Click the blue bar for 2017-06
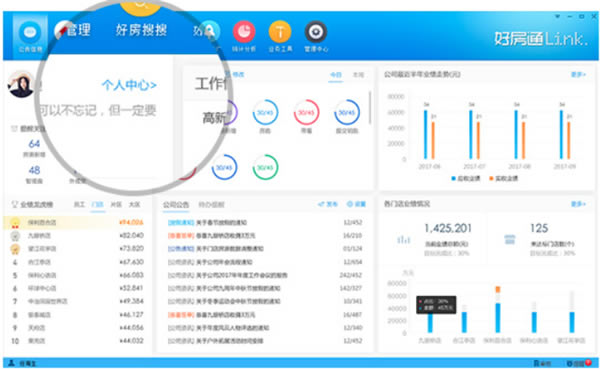The height and width of the screenshot is (369, 600). tap(426, 134)
